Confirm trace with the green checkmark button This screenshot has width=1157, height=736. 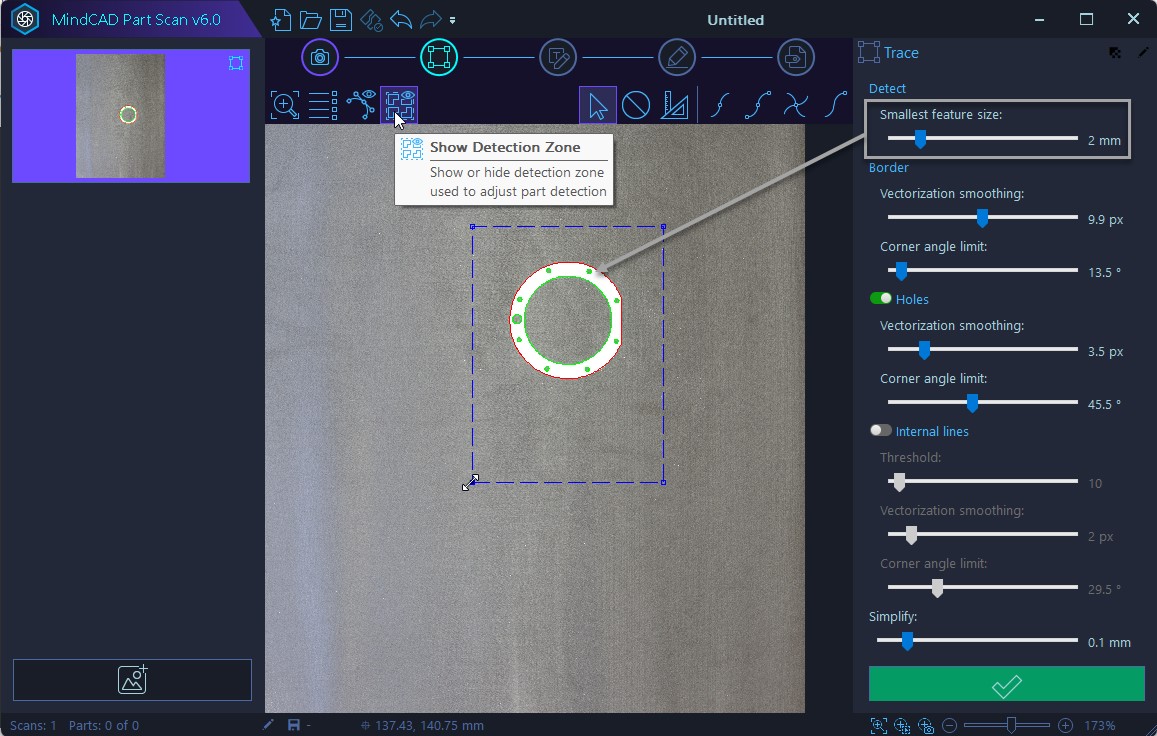pyautogui.click(x=1005, y=684)
